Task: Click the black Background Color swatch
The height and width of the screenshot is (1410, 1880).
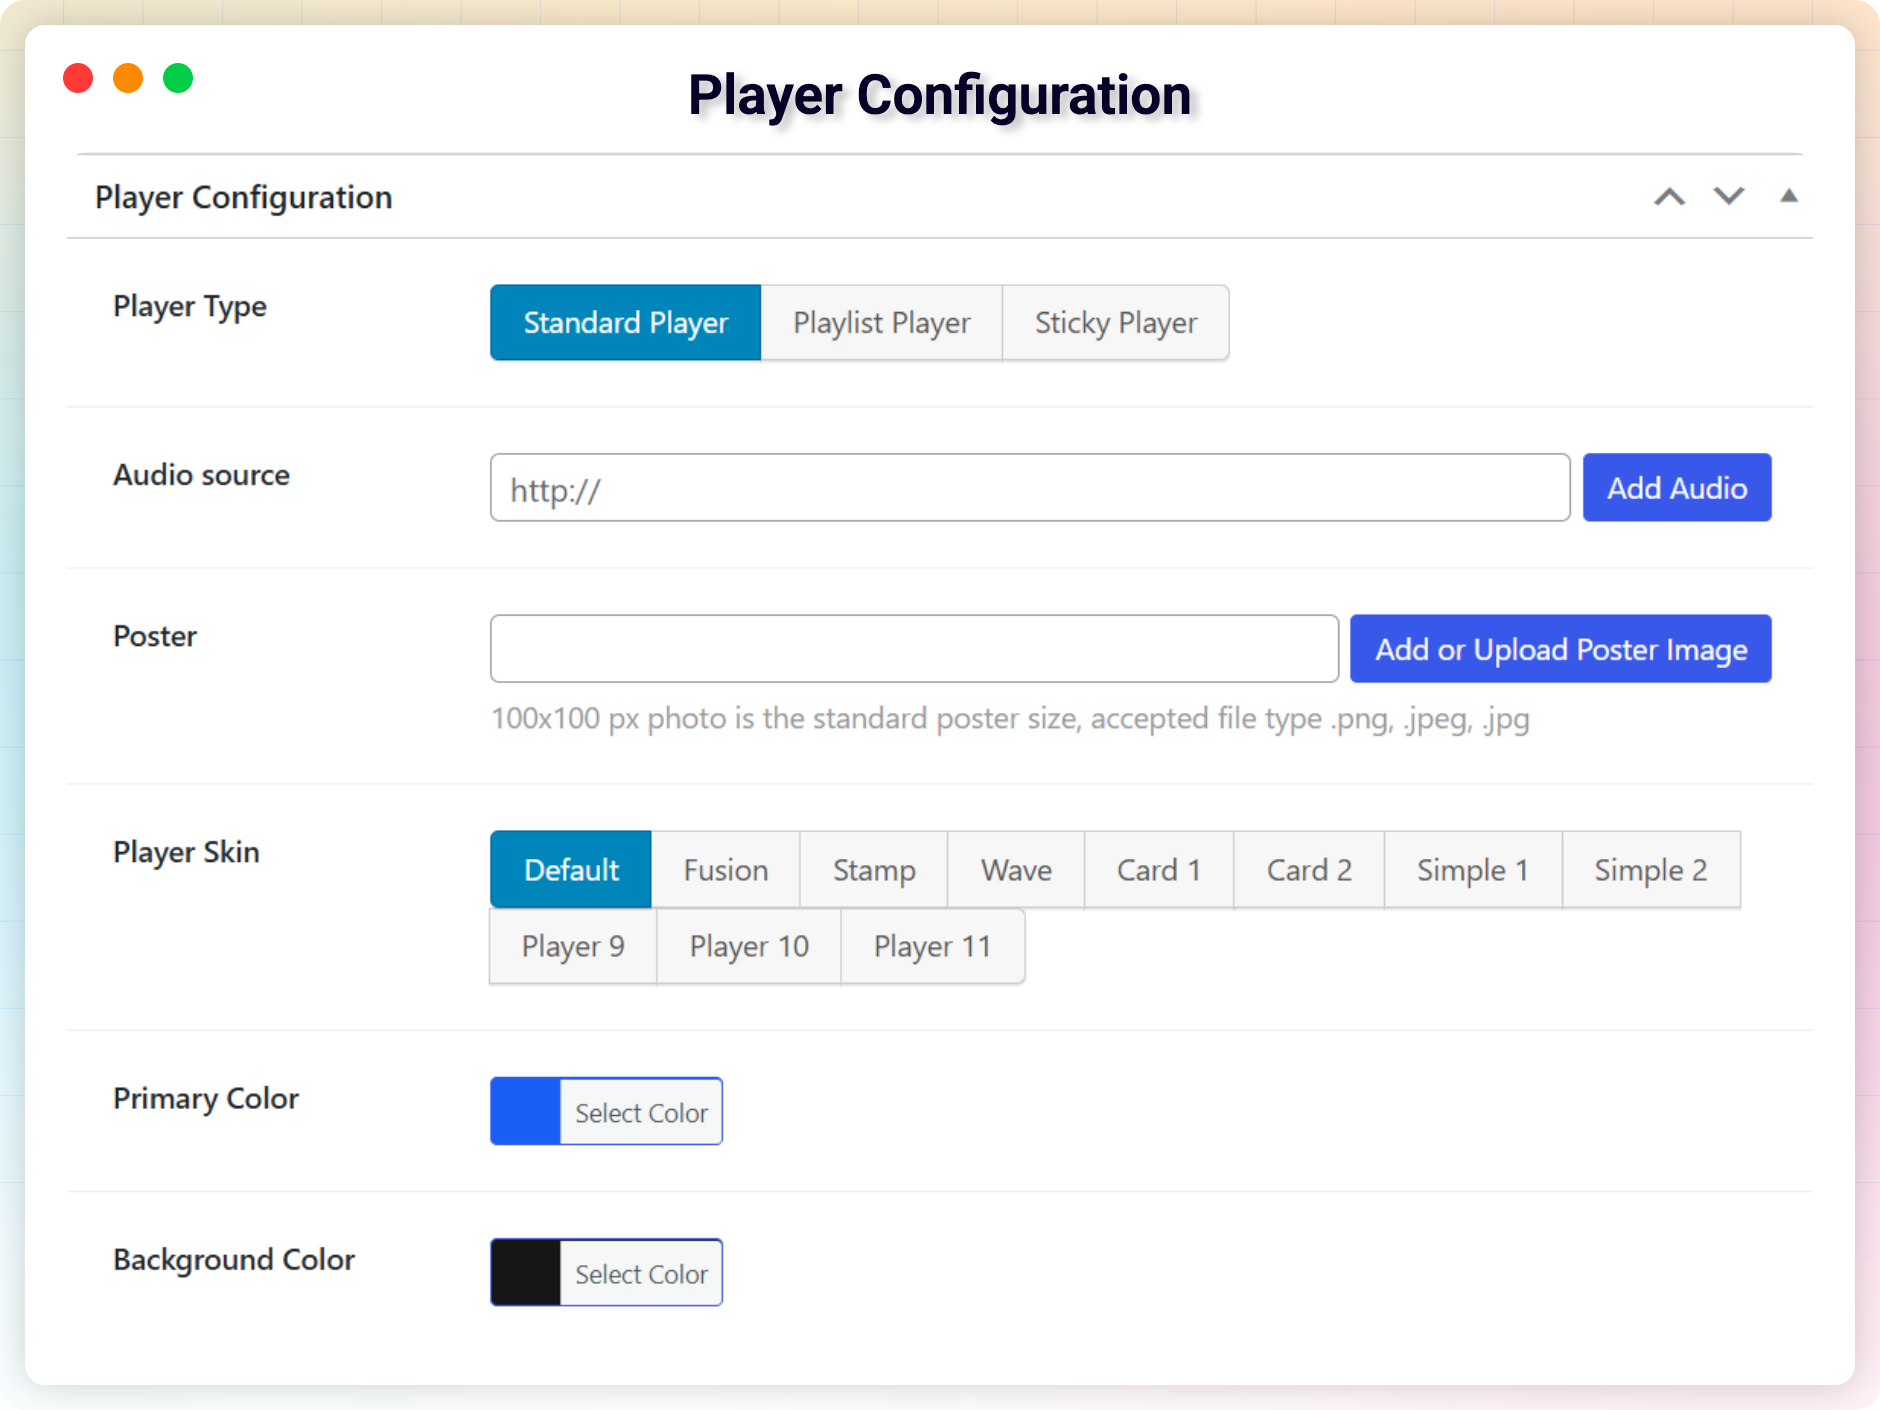Action: (526, 1272)
